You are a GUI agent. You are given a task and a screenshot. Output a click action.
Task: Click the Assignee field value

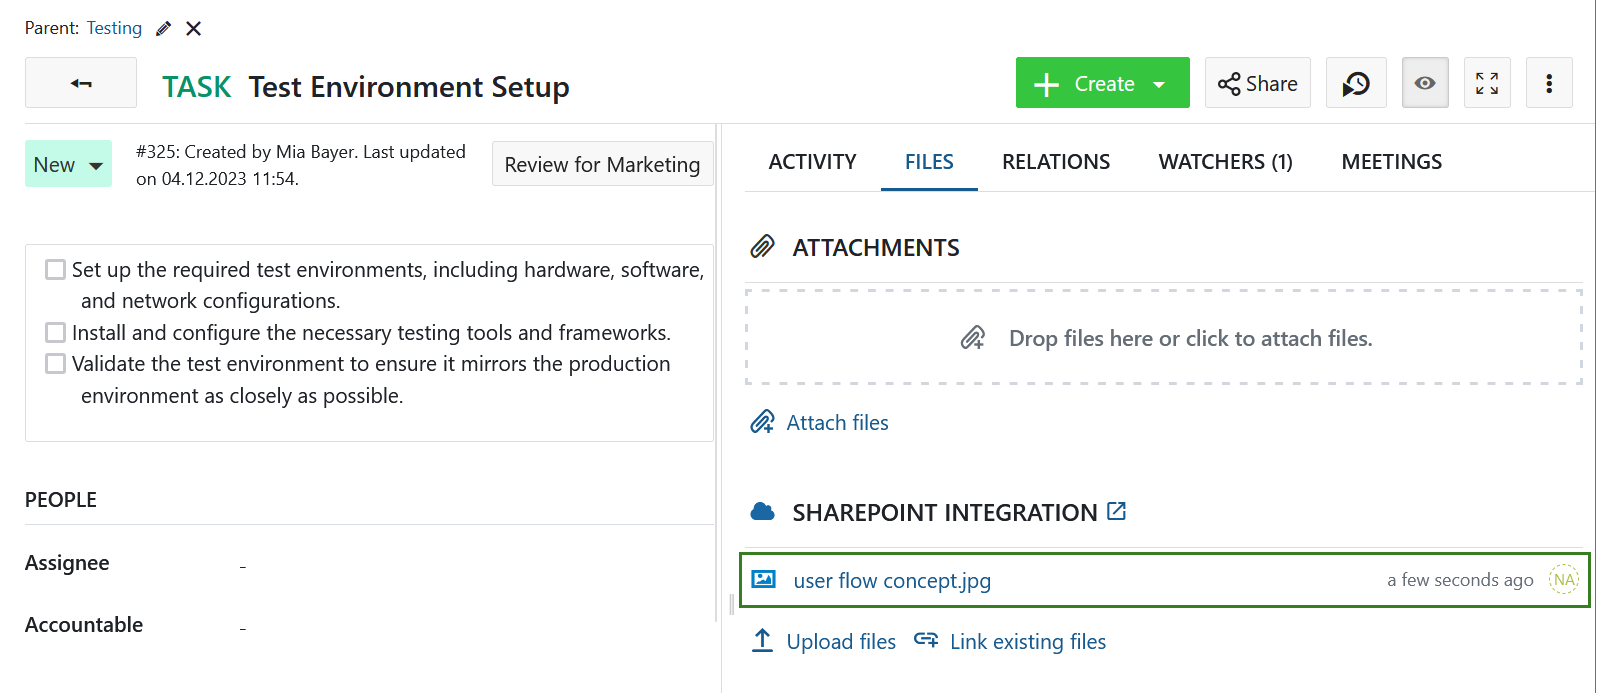tap(243, 565)
